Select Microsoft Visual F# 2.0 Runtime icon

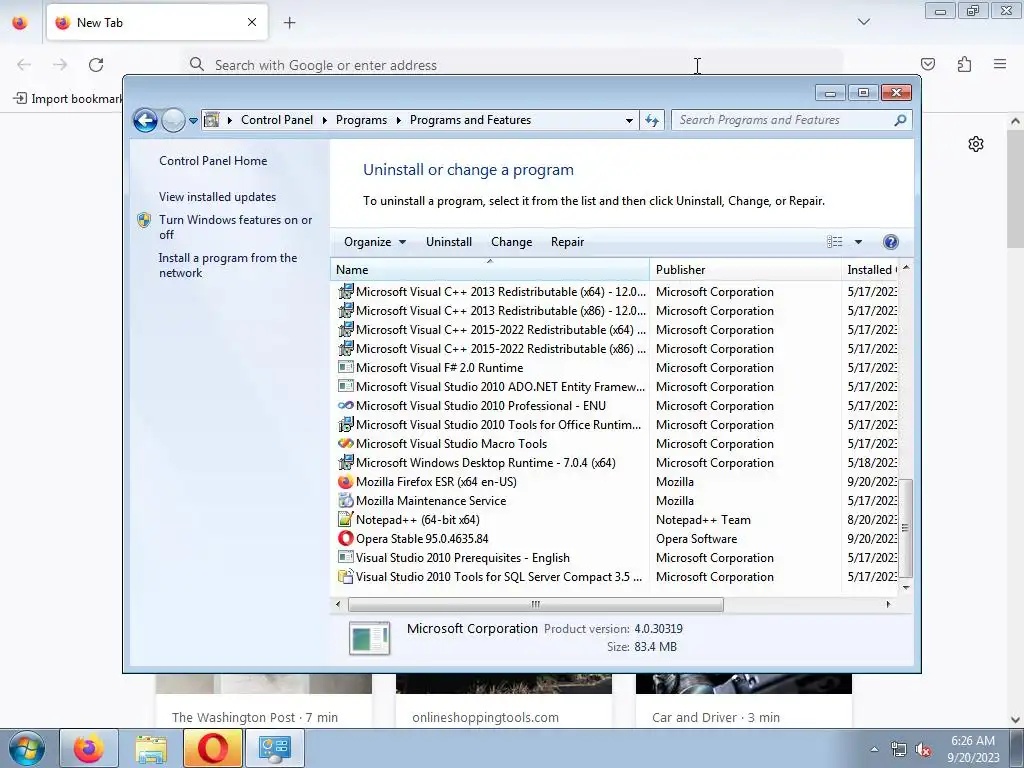(345, 367)
